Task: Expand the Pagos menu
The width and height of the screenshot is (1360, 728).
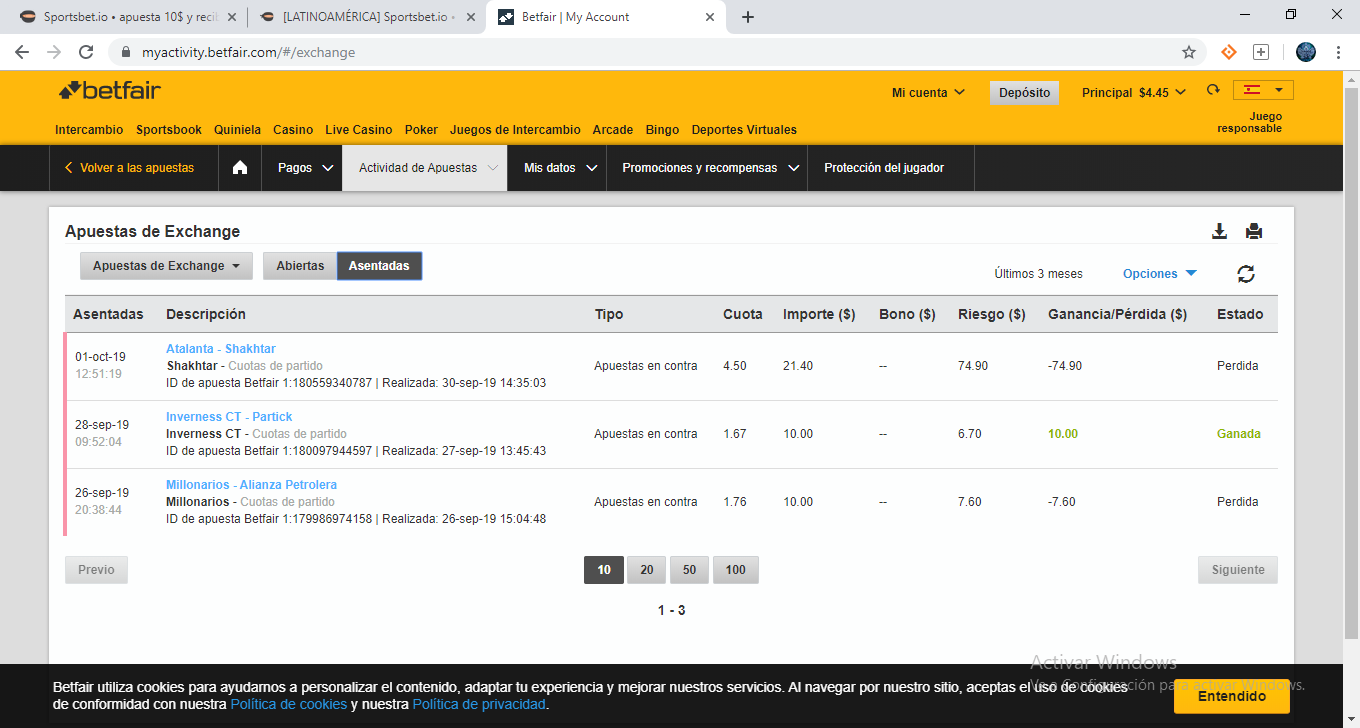Action: pos(305,168)
